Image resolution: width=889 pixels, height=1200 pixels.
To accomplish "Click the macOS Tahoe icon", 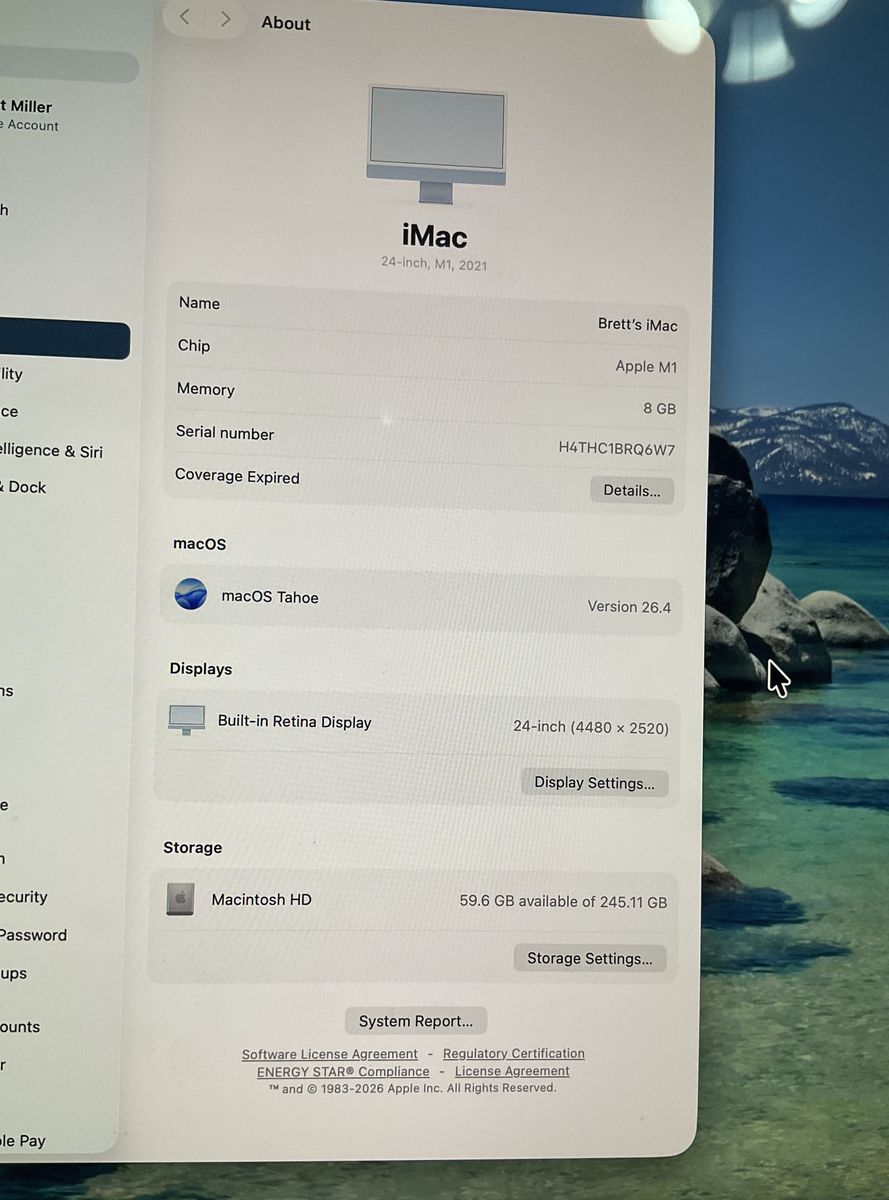I will (191, 595).
